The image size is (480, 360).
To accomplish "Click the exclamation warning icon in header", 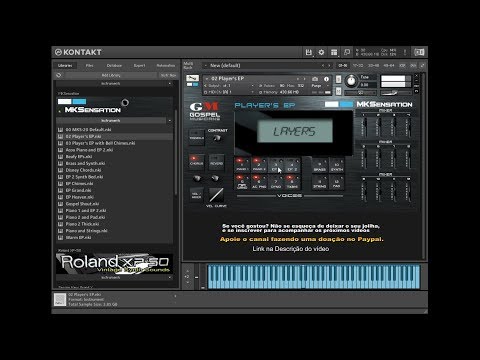I will tap(405, 52).
